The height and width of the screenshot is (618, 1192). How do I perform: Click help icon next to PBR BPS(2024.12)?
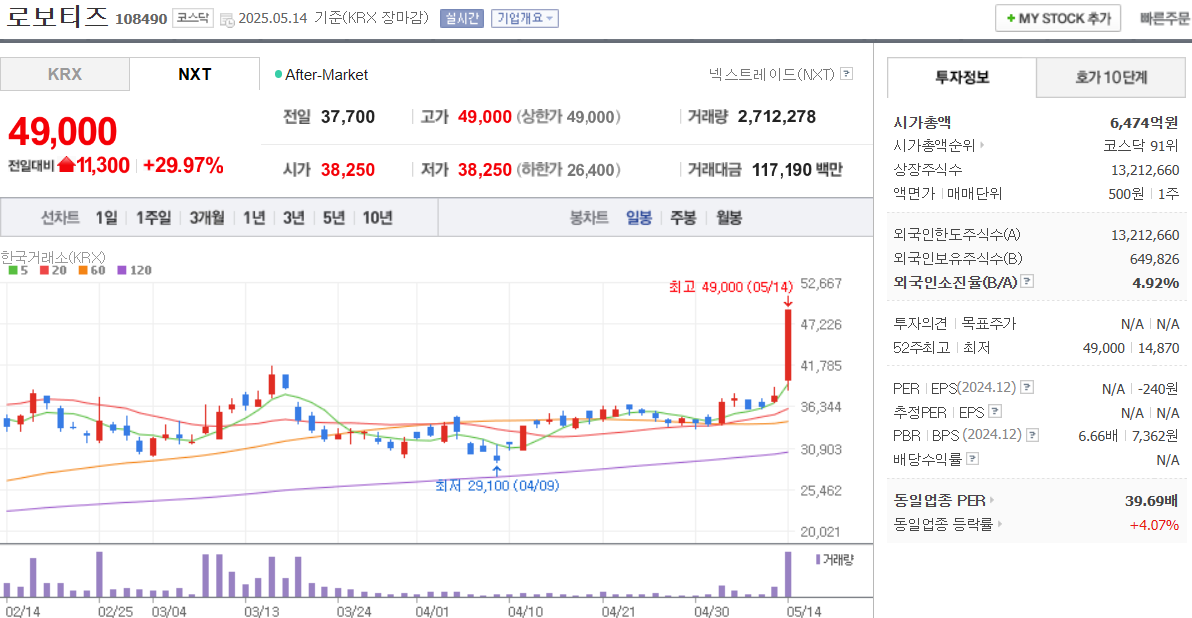click(1032, 435)
